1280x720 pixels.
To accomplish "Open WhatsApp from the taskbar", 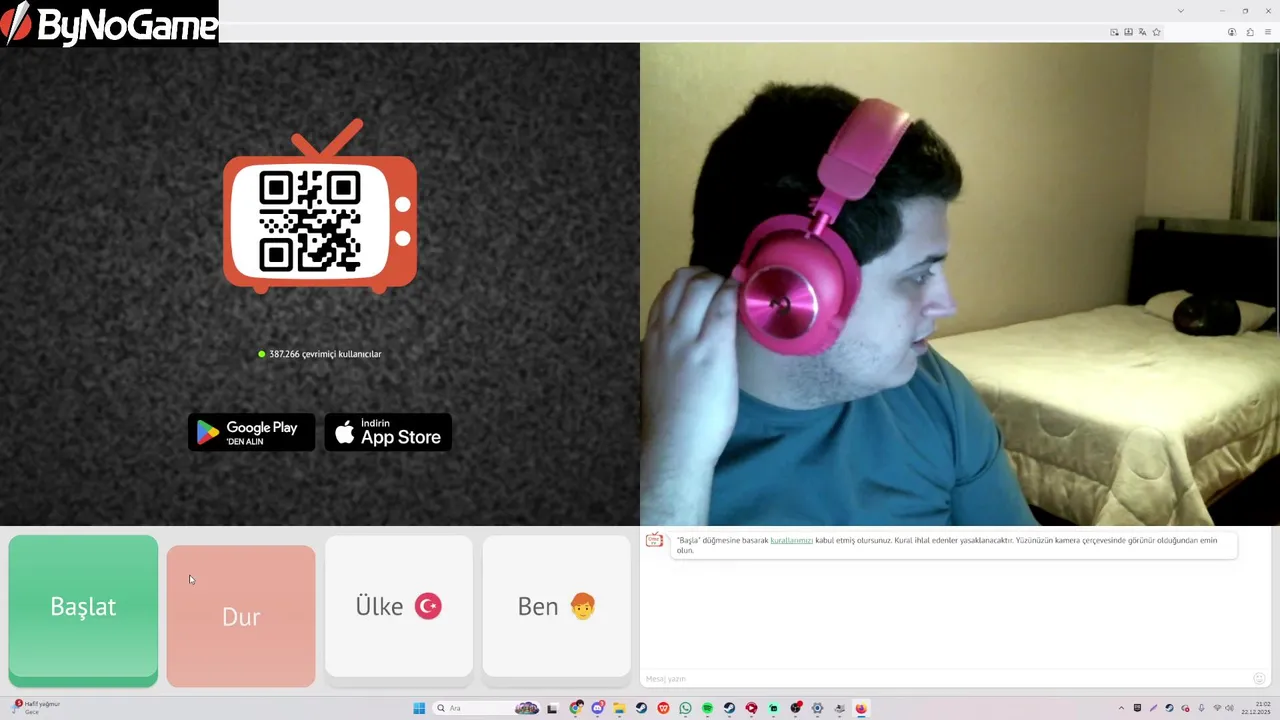I will pyautogui.click(x=685, y=708).
